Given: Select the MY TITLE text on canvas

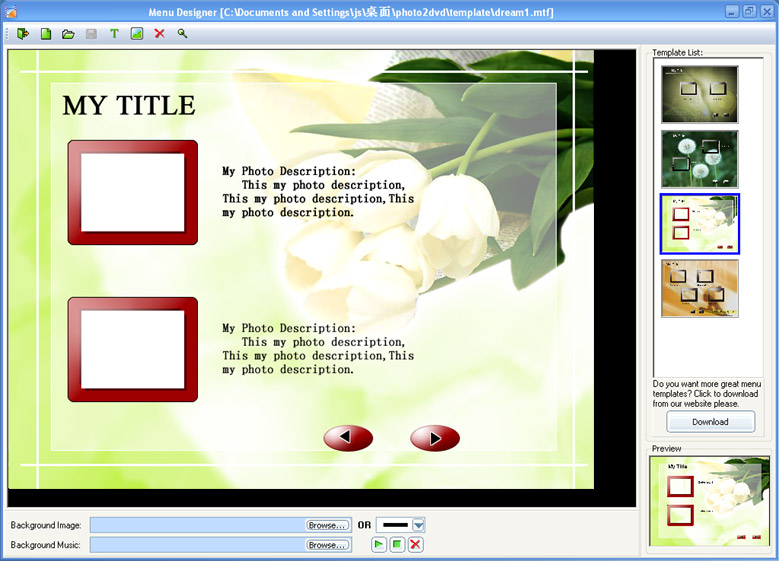Looking at the screenshot, I should 129,106.
